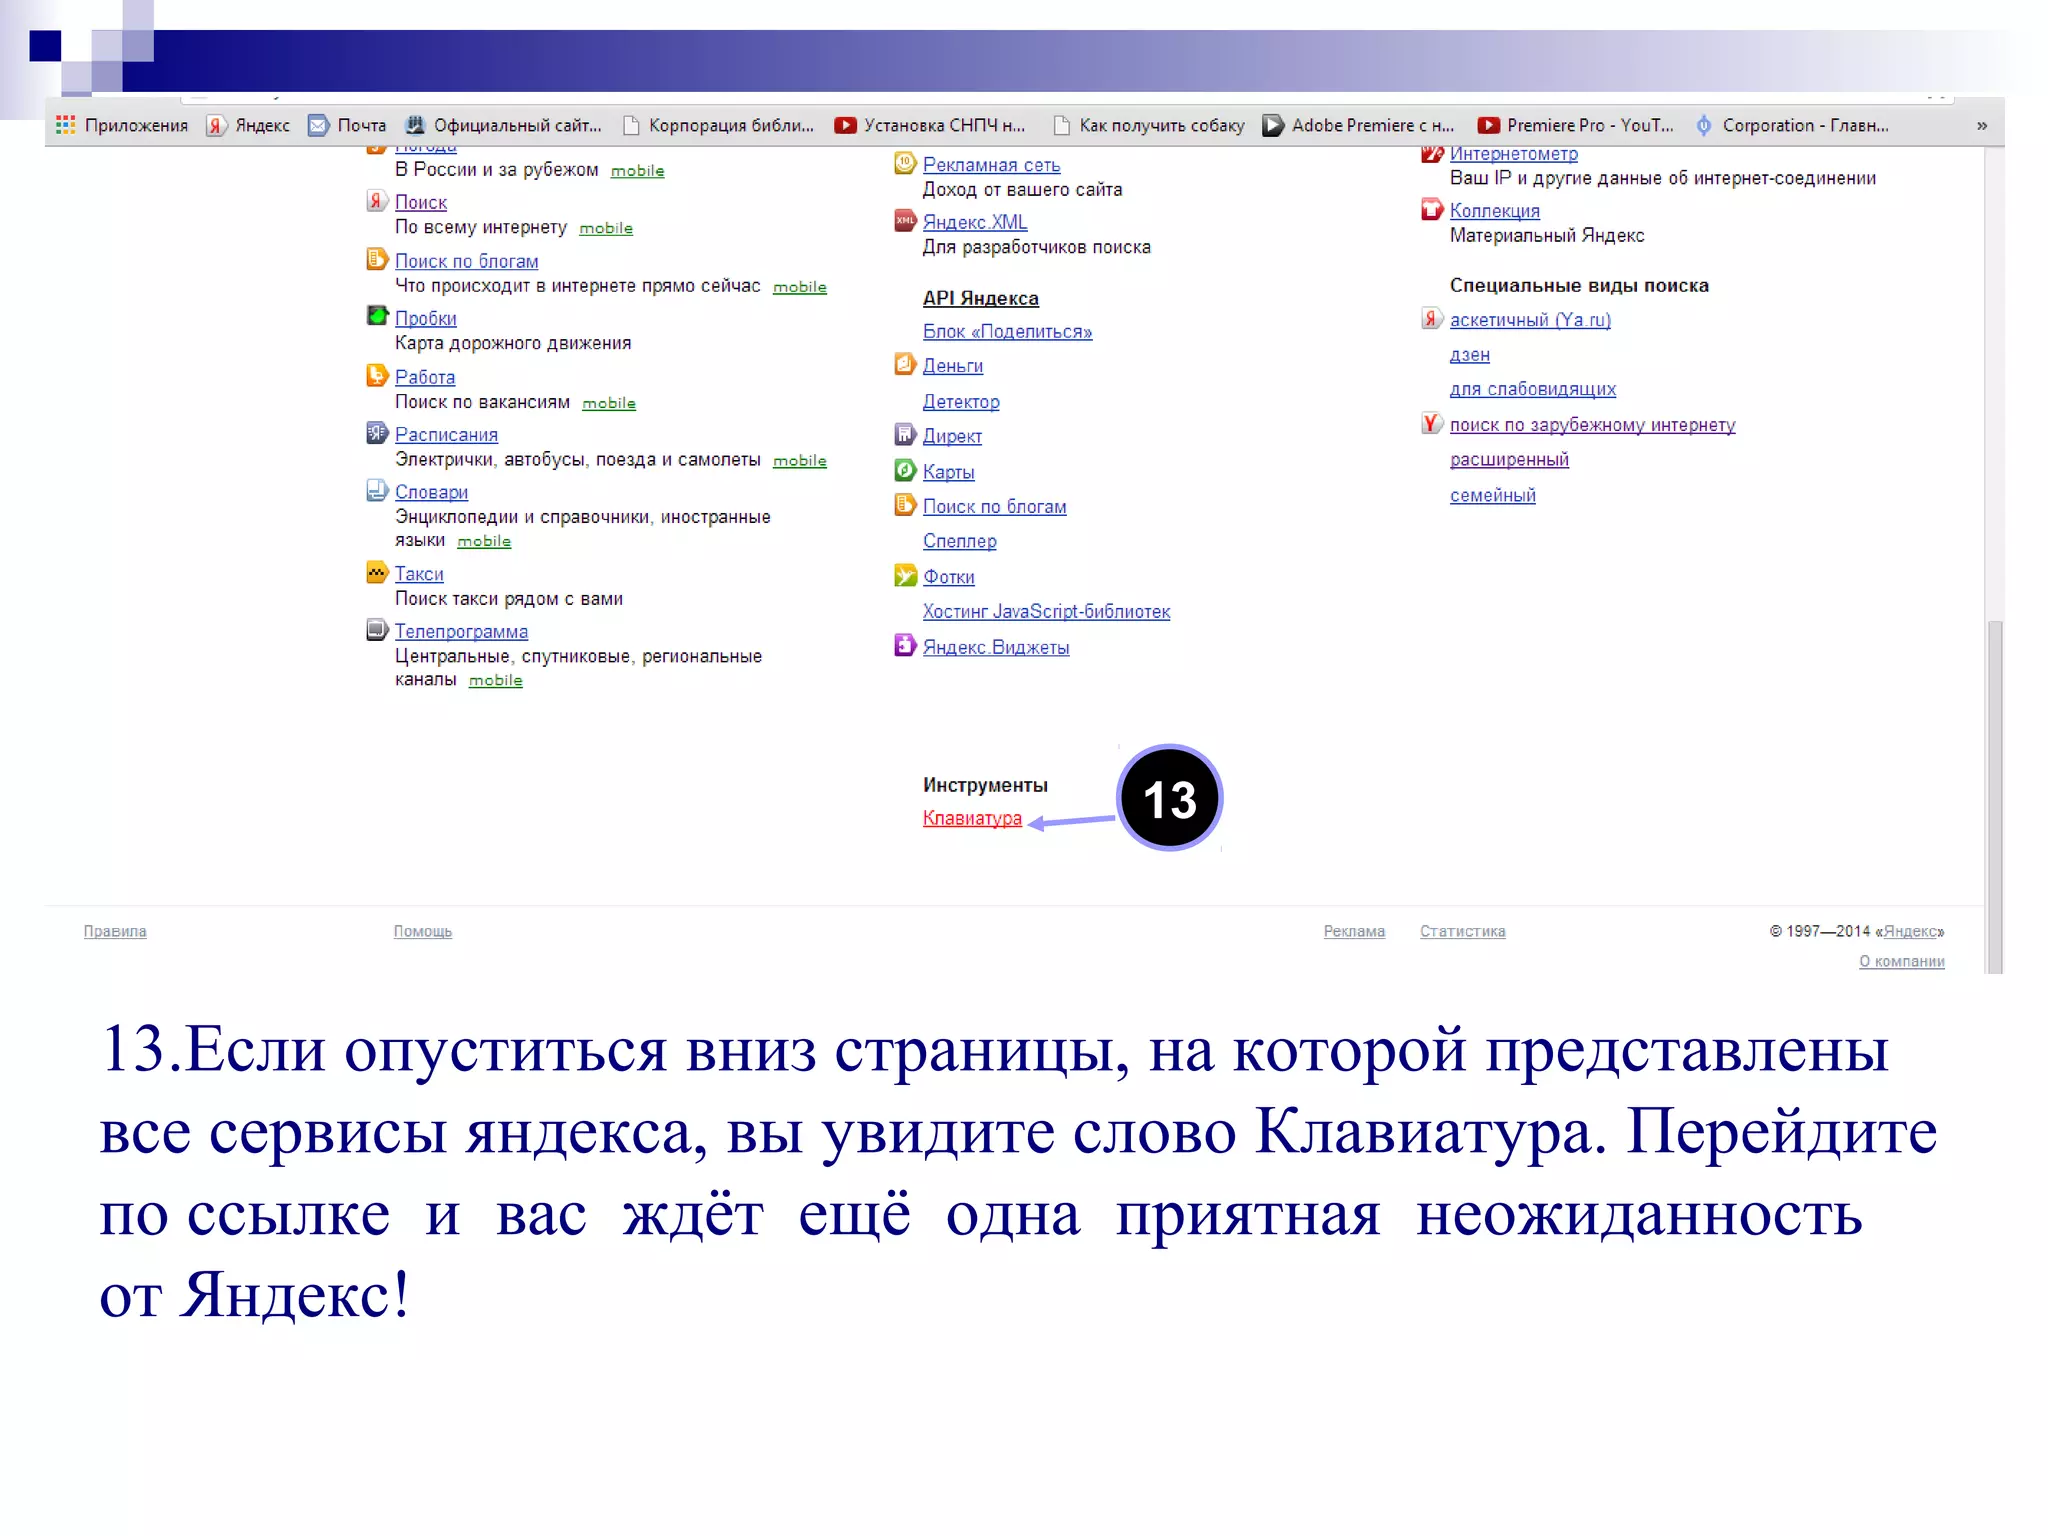Image resolution: width=2048 pixels, height=1536 pixels.
Task: Click the Словари service icon
Action: click(377, 491)
